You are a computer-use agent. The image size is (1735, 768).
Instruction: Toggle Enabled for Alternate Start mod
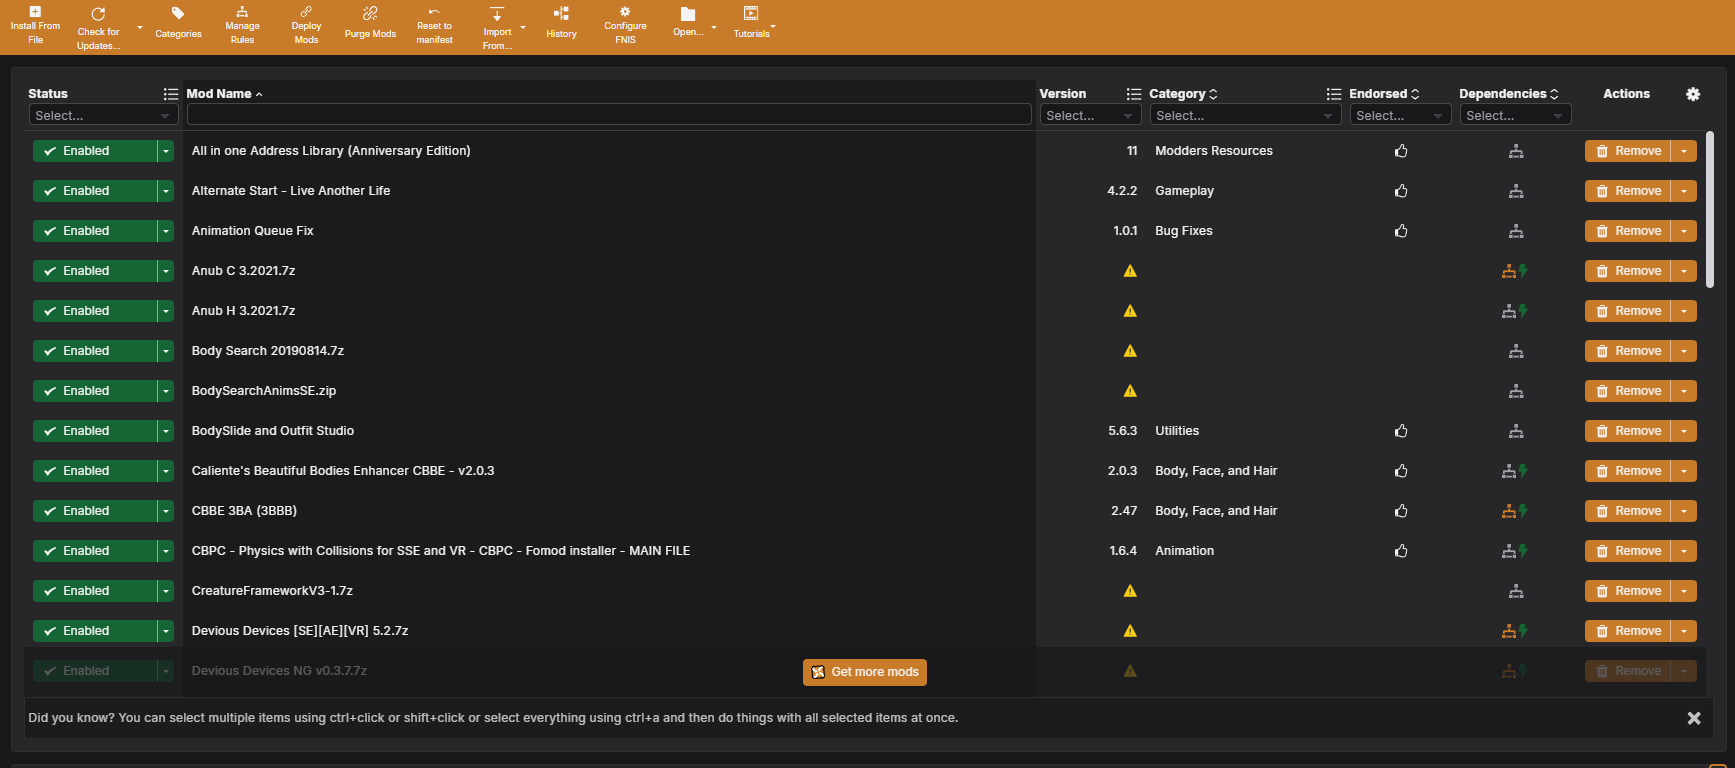pos(95,191)
